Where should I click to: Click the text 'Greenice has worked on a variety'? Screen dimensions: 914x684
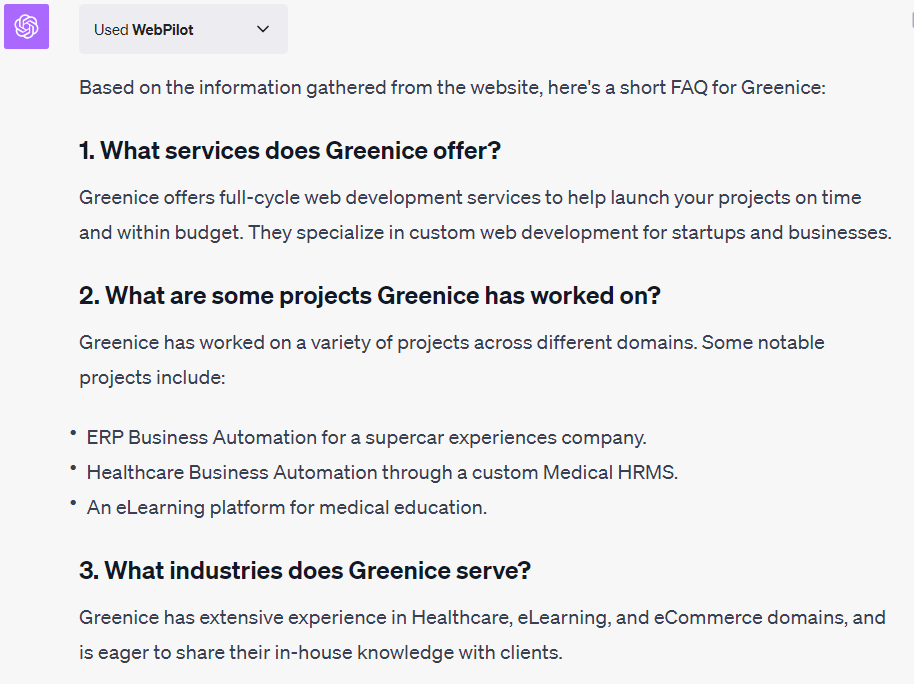pyautogui.click(x=452, y=342)
